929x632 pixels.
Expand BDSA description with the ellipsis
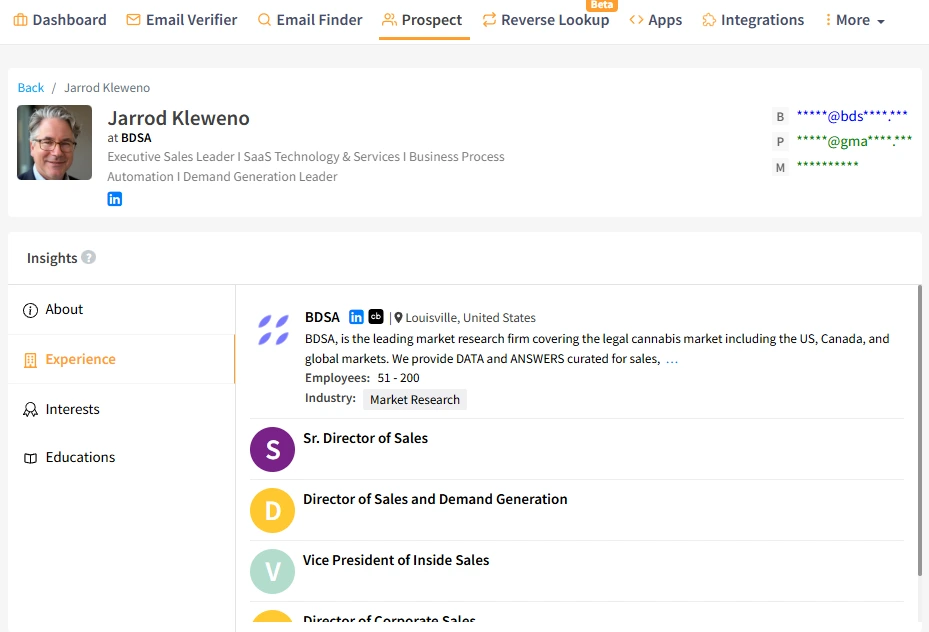click(672, 359)
